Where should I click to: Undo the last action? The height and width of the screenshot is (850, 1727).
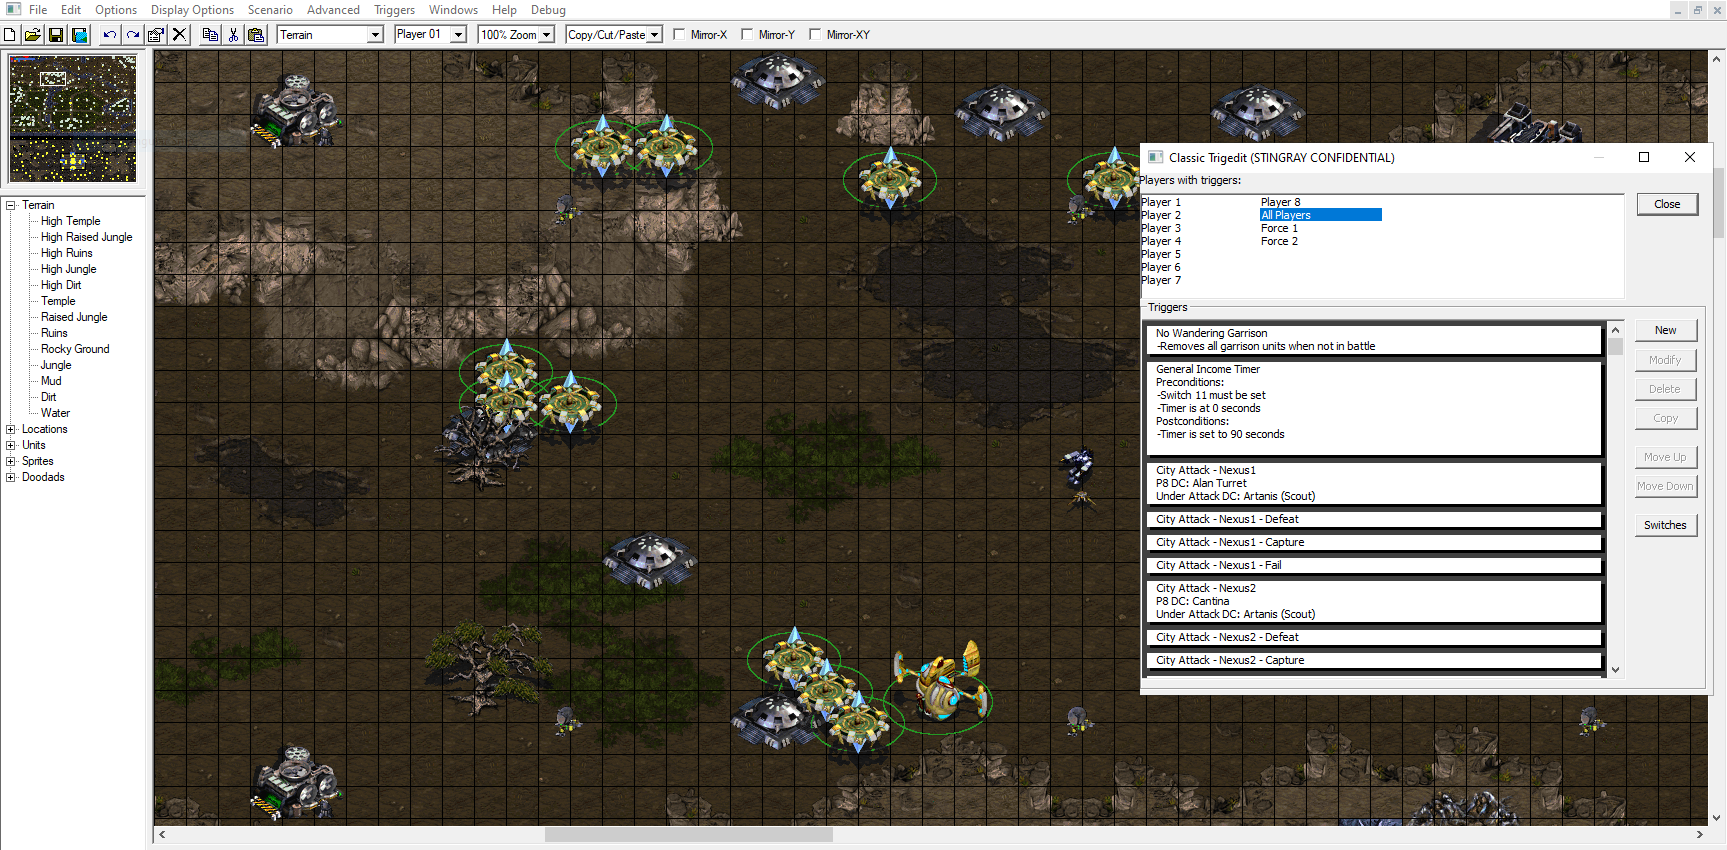(109, 35)
